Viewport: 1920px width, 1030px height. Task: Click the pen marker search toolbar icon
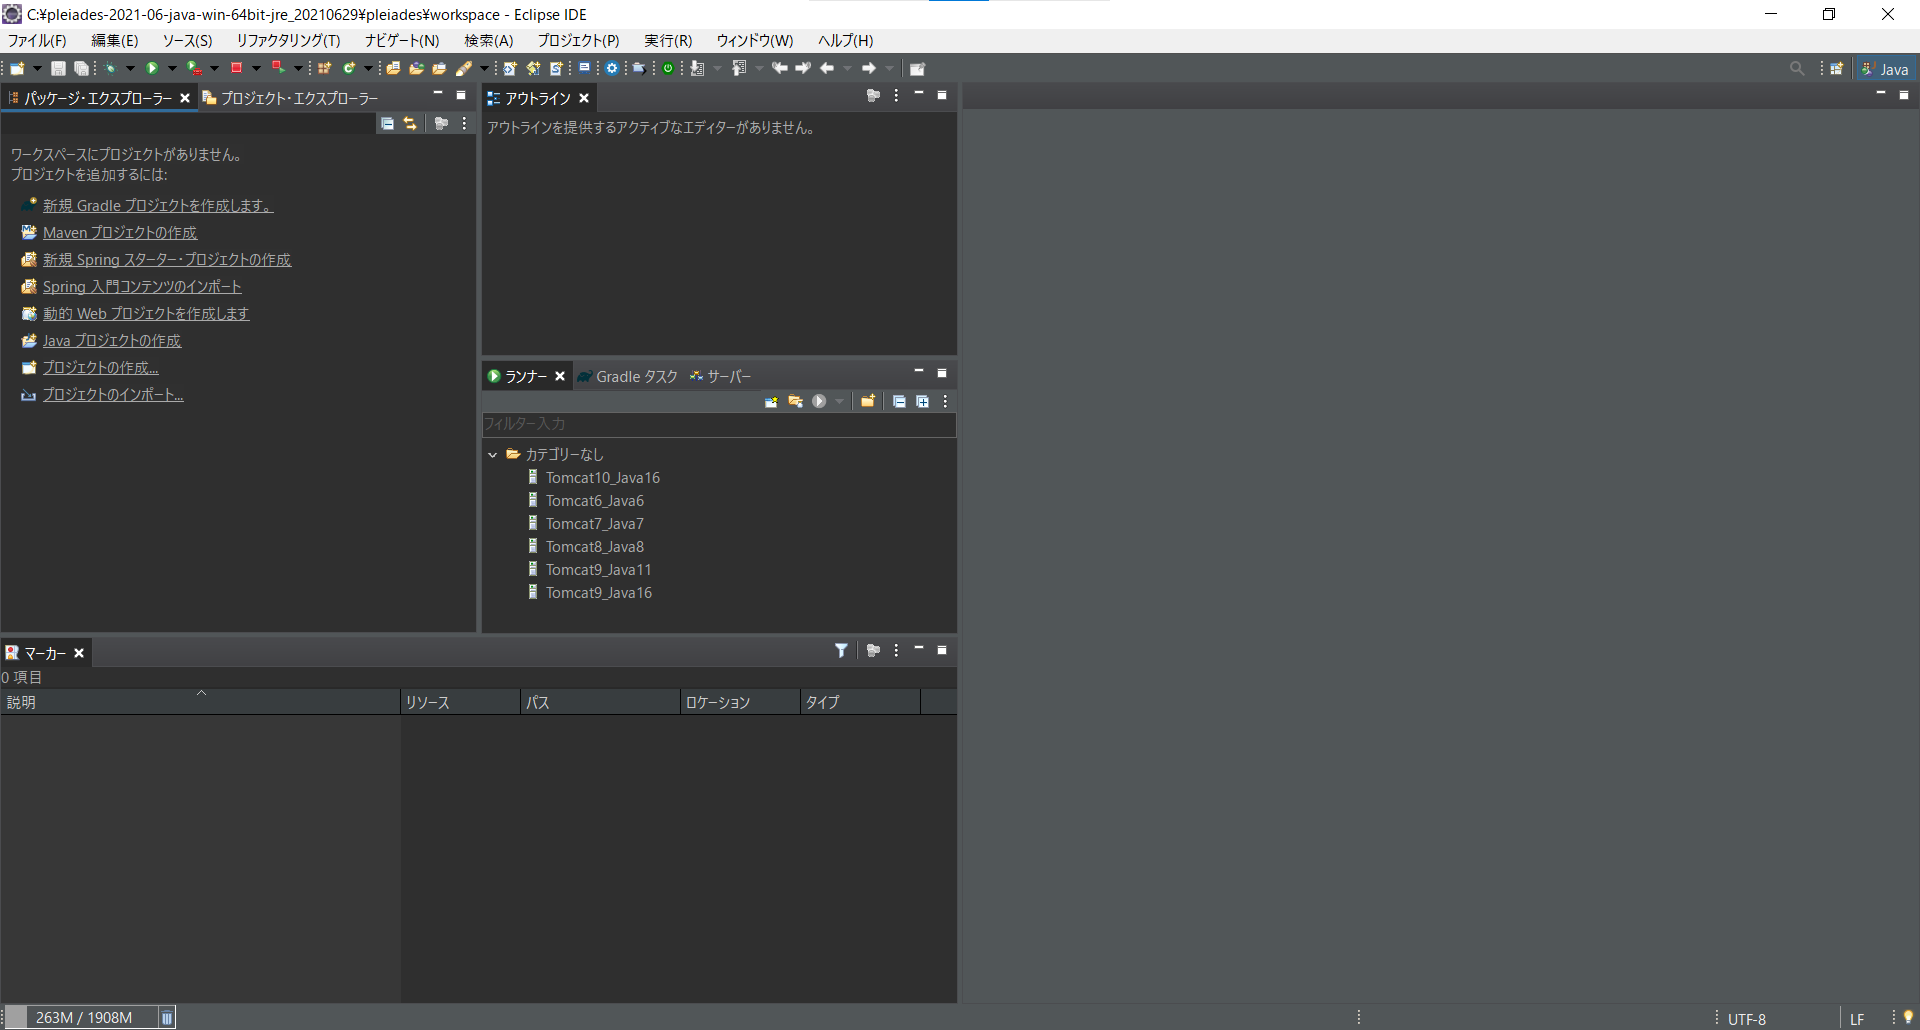[464, 68]
